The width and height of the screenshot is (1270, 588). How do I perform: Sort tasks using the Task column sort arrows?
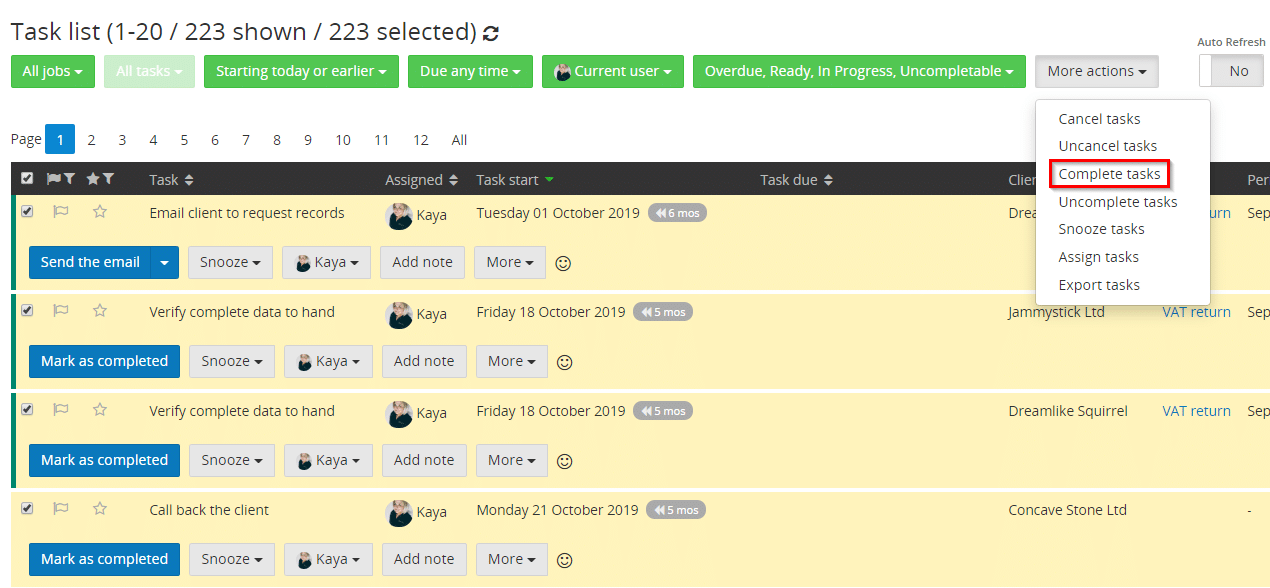pyautogui.click(x=189, y=179)
